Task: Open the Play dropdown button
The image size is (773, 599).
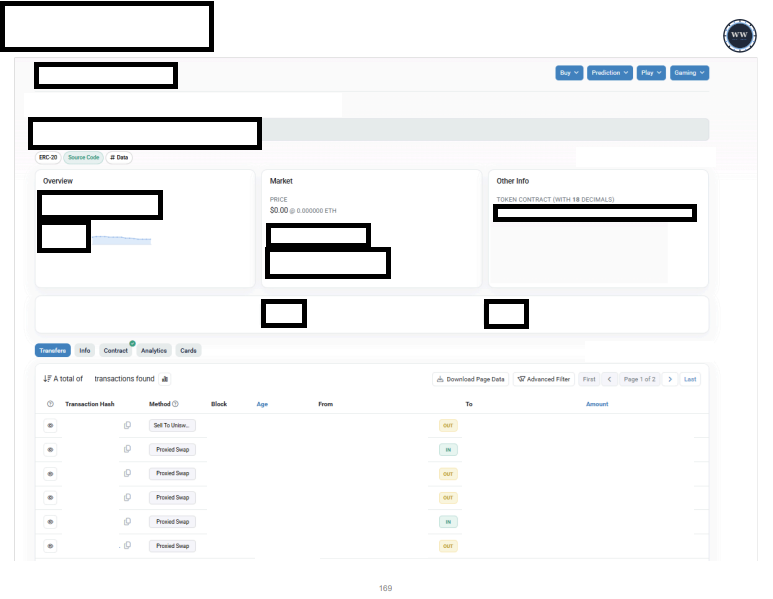Action: pos(651,73)
